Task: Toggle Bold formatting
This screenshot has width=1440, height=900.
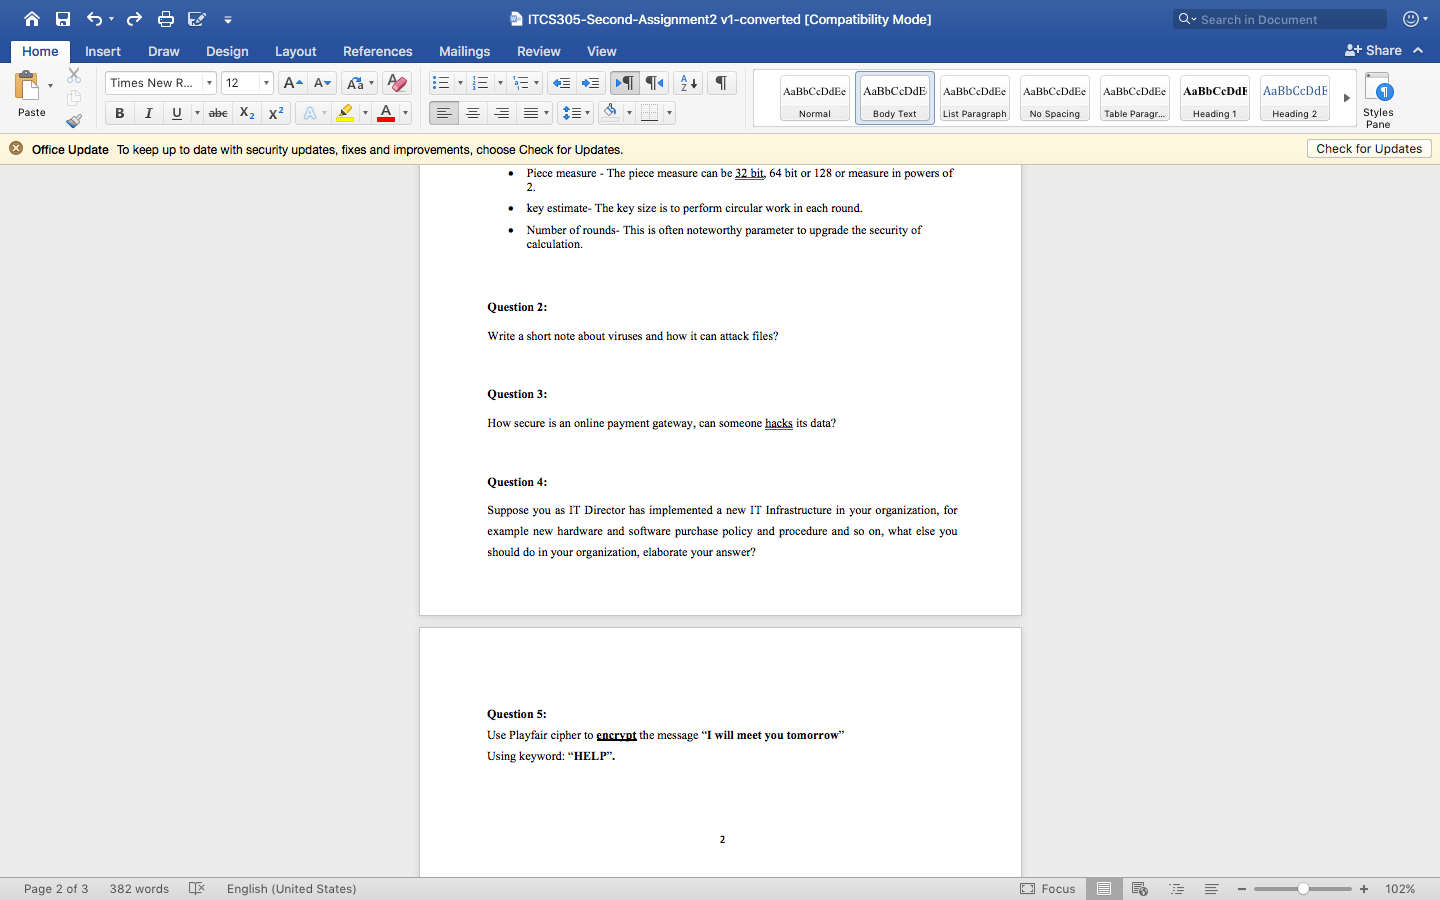Action: (119, 113)
